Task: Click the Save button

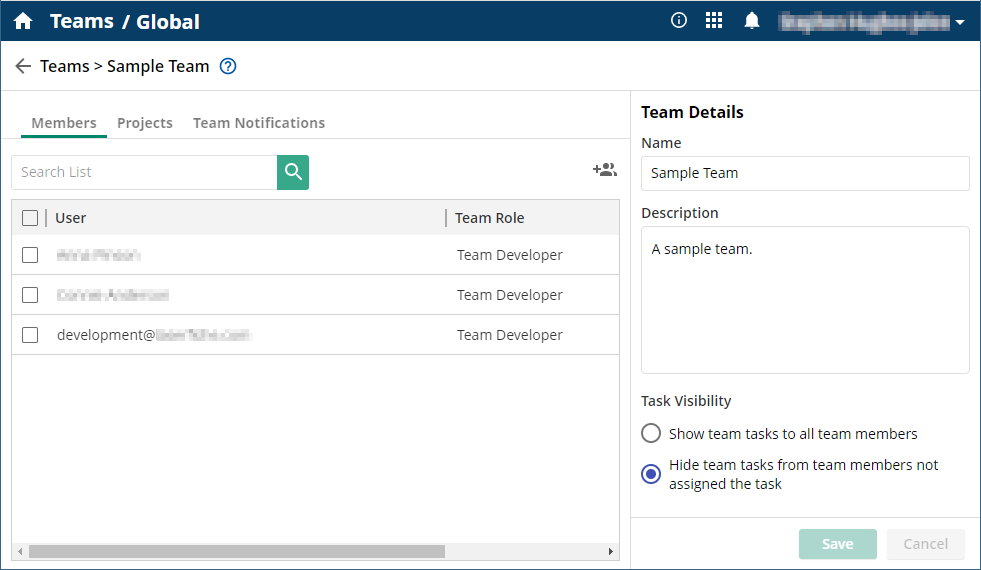Action: tap(837, 544)
